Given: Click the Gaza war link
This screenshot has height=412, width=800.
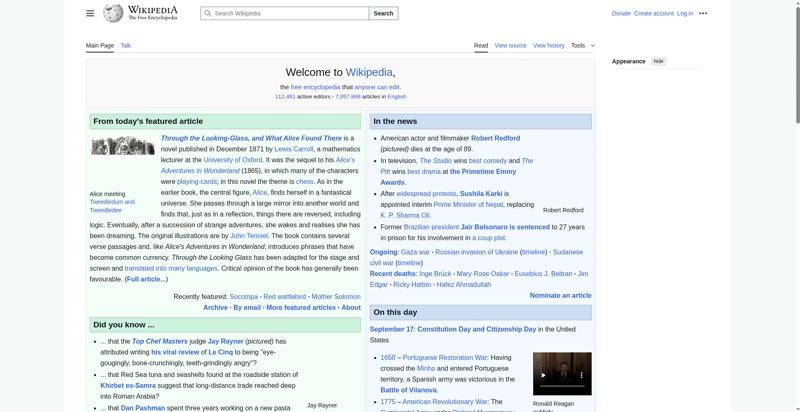Looking at the screenshot, I should click(x=415, y=252).
